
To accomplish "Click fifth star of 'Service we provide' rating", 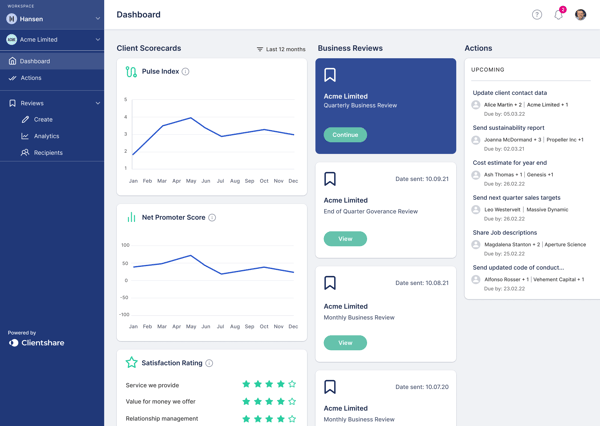I will [292, 384].
